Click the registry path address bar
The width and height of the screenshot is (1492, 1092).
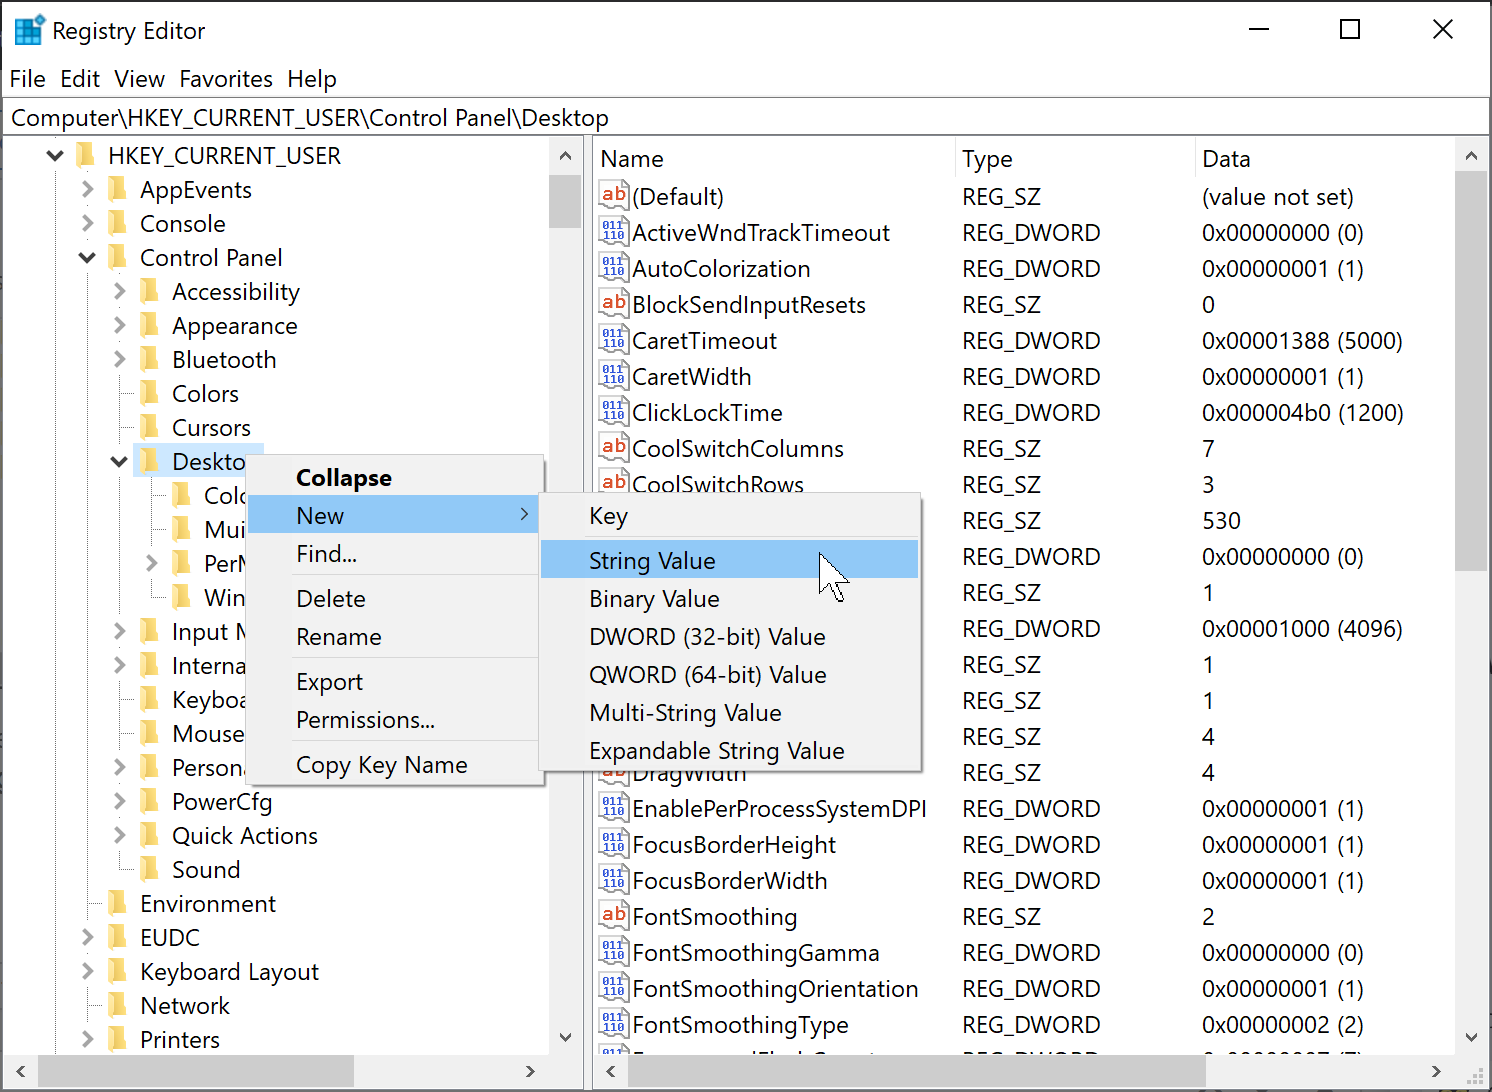pyautogui.click(x=745, y=118)
